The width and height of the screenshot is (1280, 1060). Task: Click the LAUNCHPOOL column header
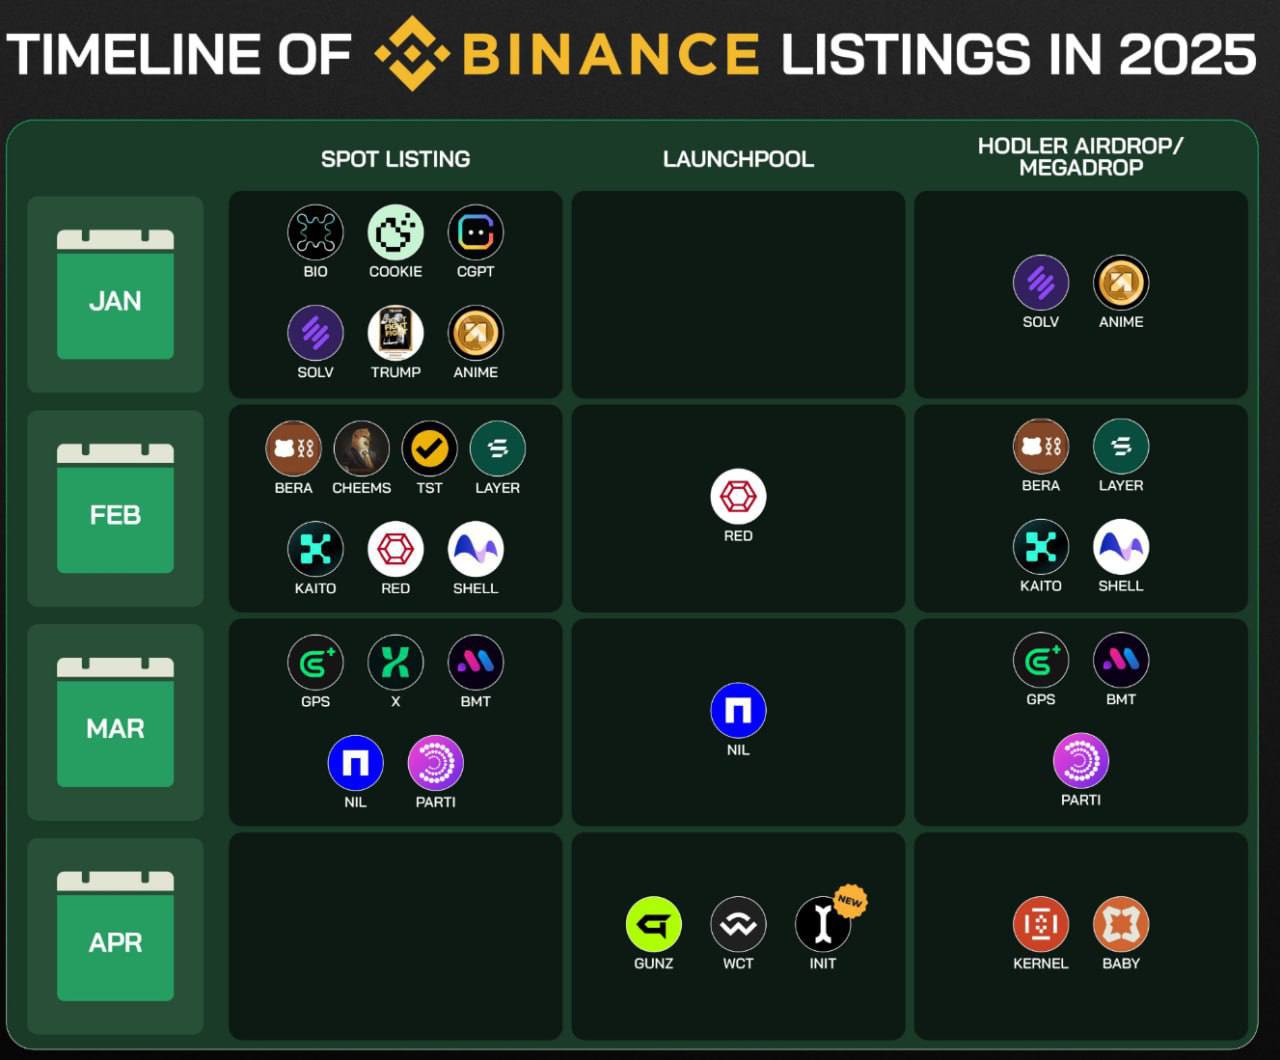738,159
